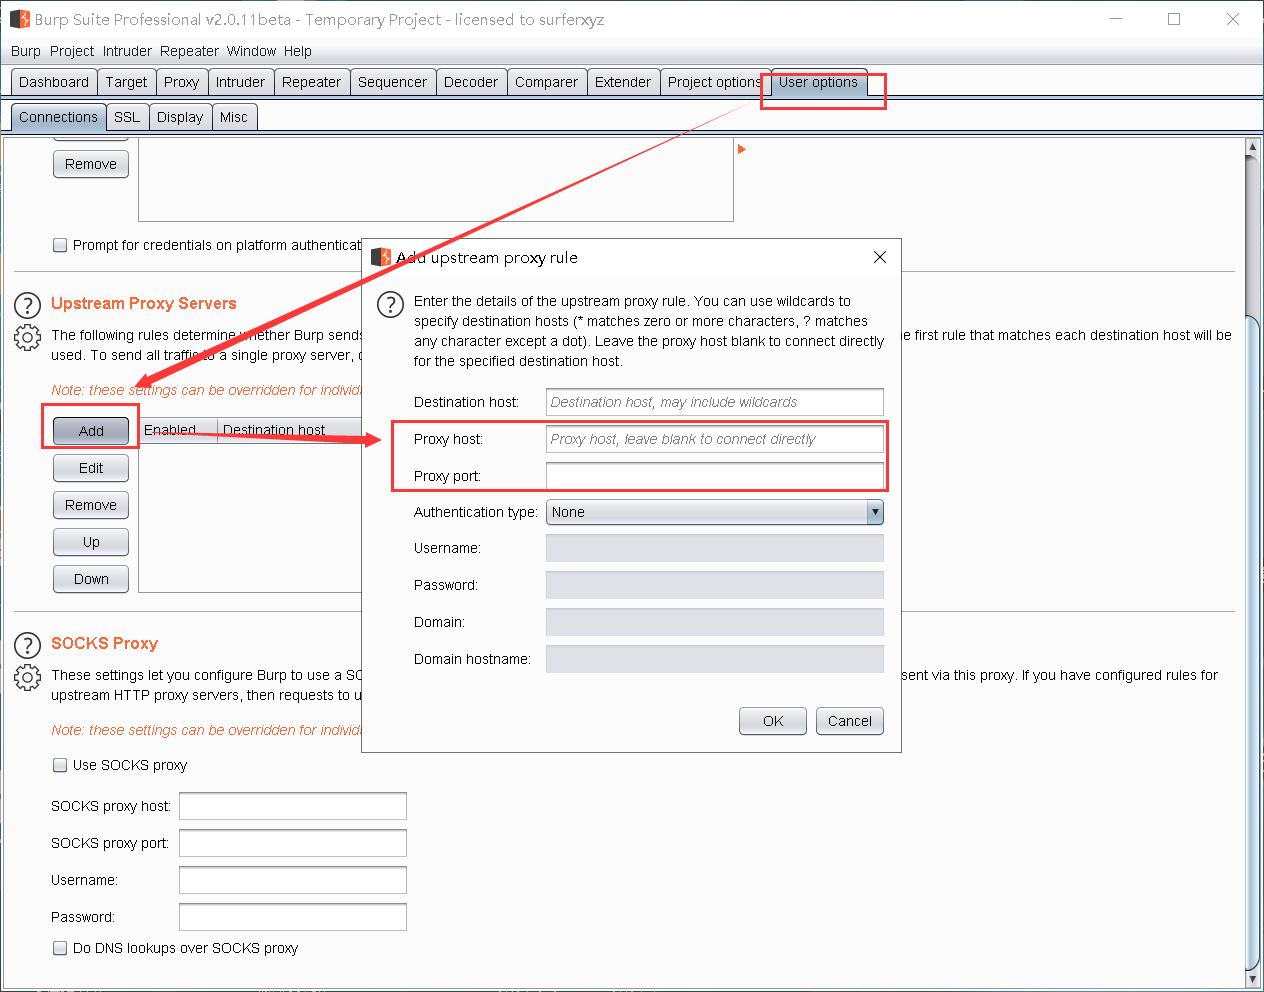The height and width of the screenshot is (992, 1264).
Task: Open the Authentication type dropdown
Action: tap(714, 512)
